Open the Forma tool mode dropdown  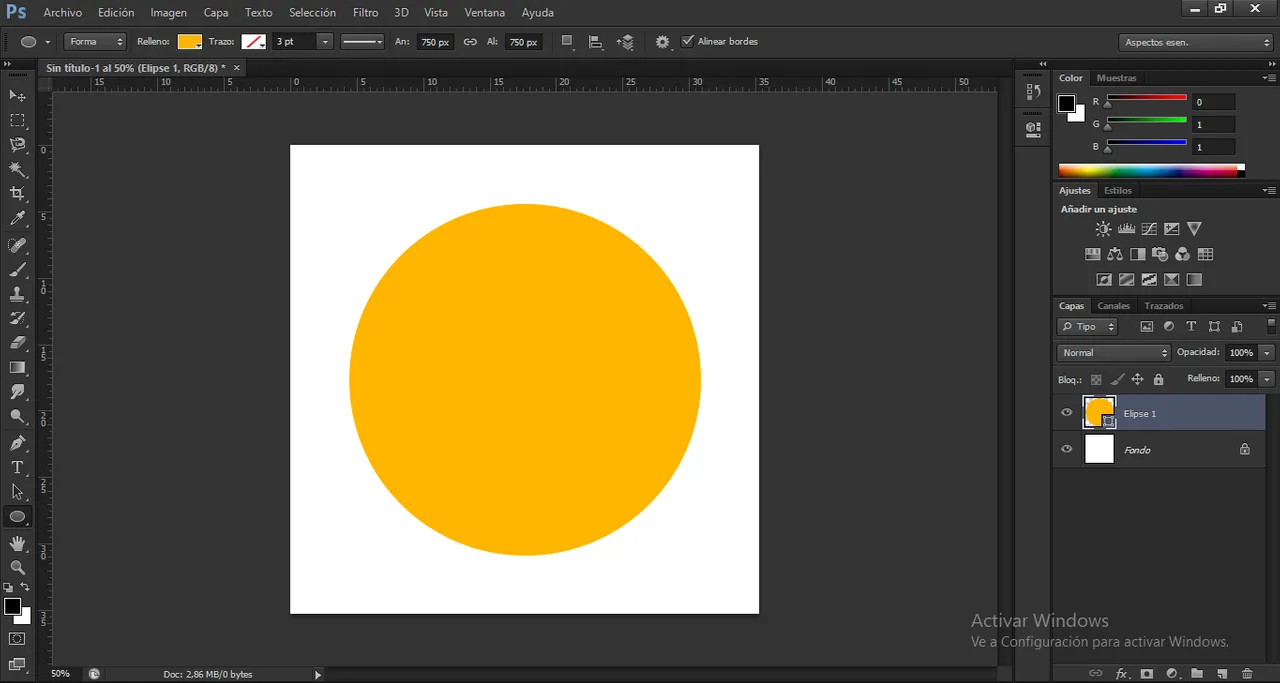coord(95,42)
